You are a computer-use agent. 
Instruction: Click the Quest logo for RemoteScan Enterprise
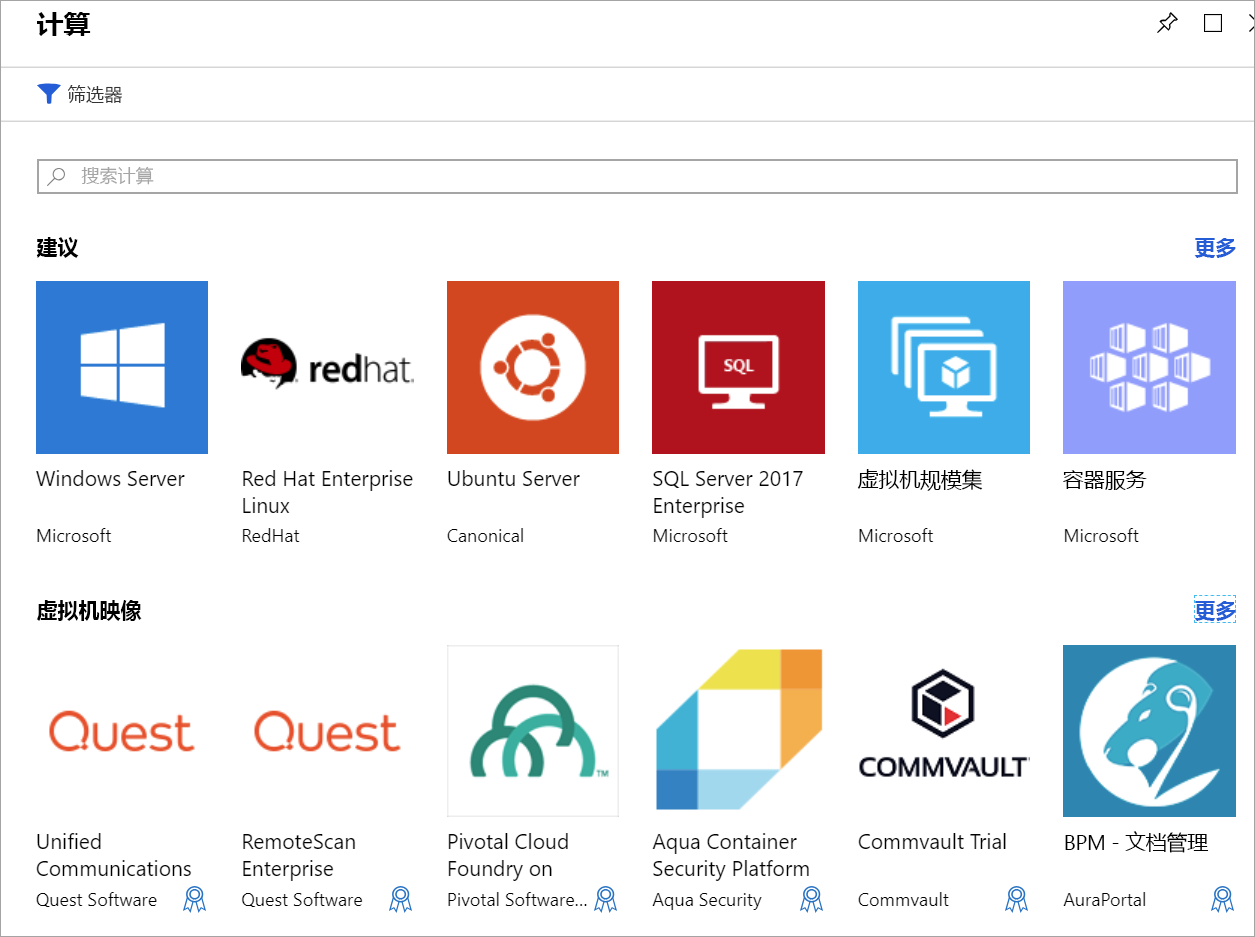click(327, 731)
